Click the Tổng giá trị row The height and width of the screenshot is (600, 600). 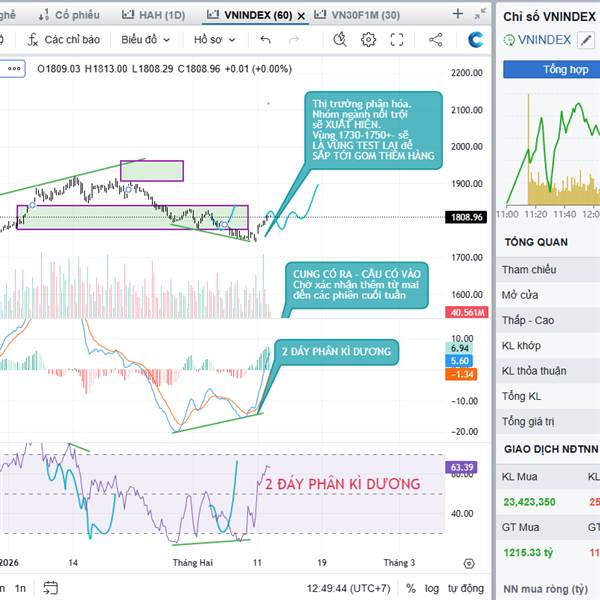point(548,421)
